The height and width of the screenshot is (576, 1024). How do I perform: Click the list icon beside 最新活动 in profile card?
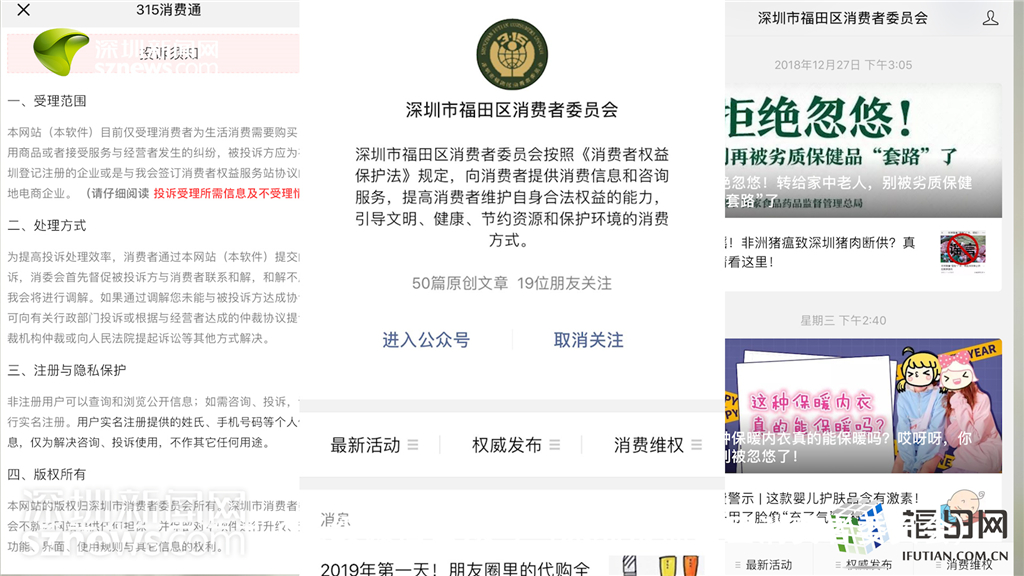click(x=413, y=445)
